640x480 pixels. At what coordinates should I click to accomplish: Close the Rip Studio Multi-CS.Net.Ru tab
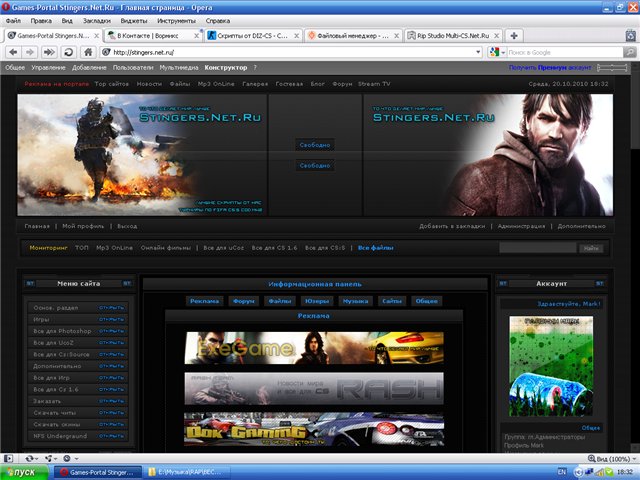point(496,36)
